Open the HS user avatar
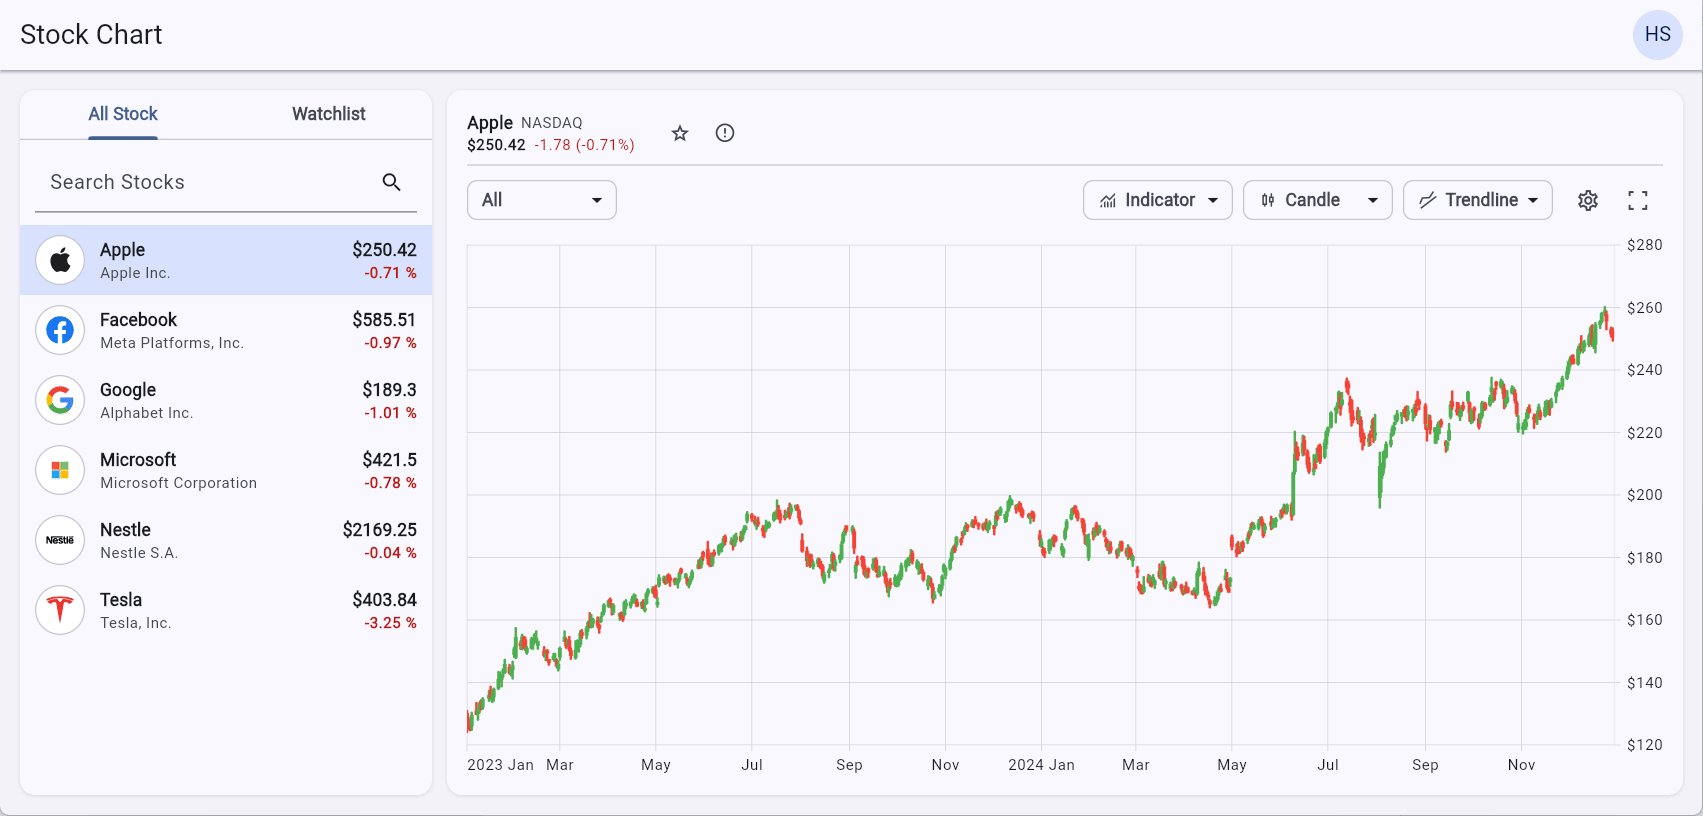1703x816 pixels. [1657, 35]
